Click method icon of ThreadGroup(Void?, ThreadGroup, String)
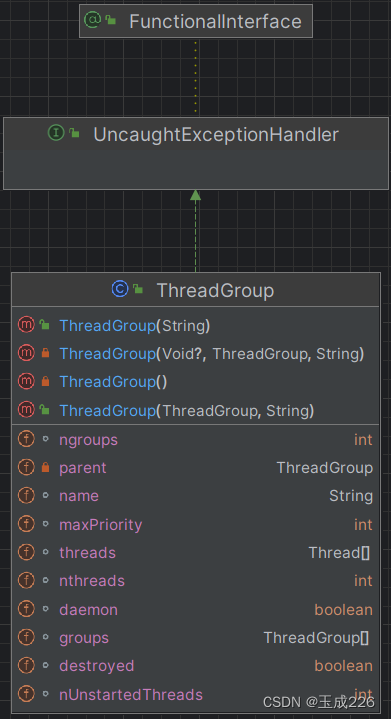Viewport: 391px width, 719px height. (x=26, y=353)
